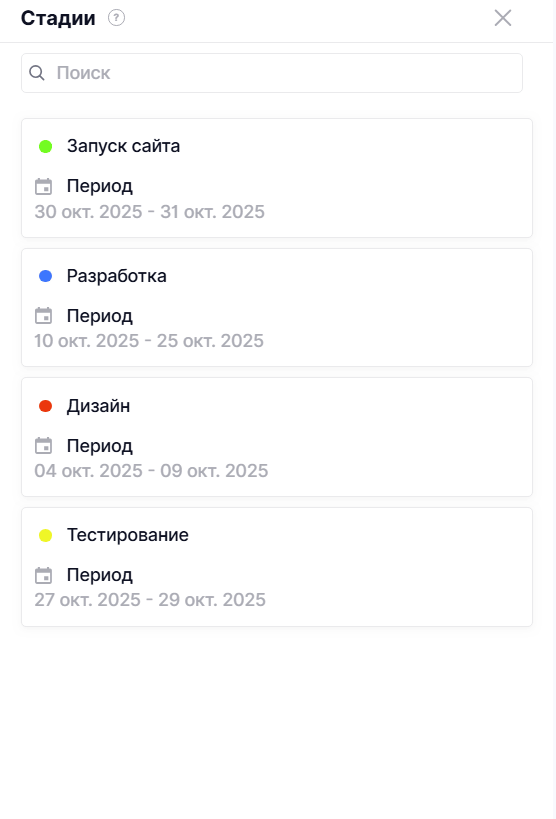The height and width of the screenshot is (819, 556).
Task: Click the yellow dot of Тестирование
Action: [x=45, y=535]
